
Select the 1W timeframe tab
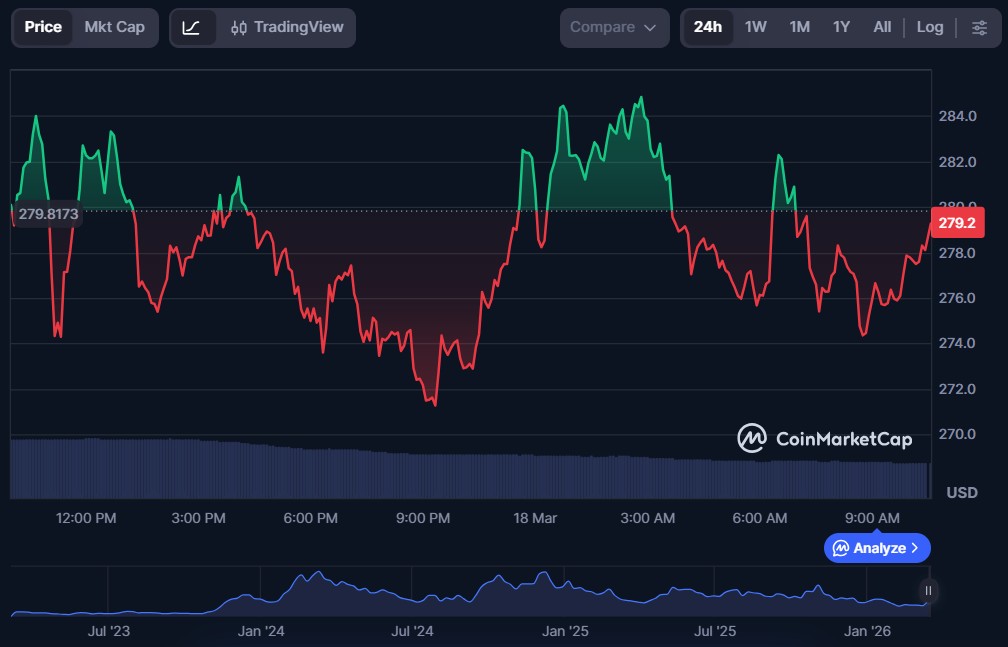[x=755, y=27]
